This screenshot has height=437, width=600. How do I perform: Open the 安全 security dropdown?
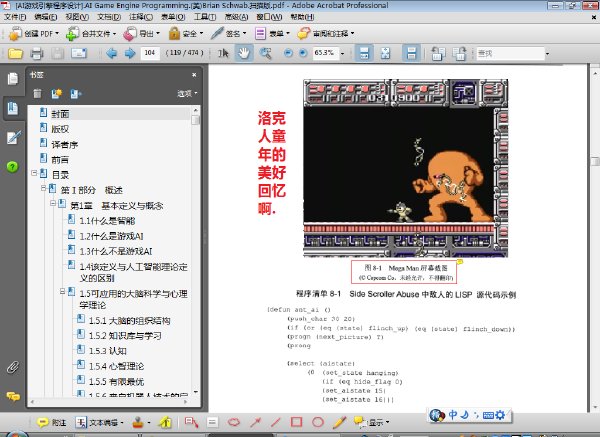(186, 34)
